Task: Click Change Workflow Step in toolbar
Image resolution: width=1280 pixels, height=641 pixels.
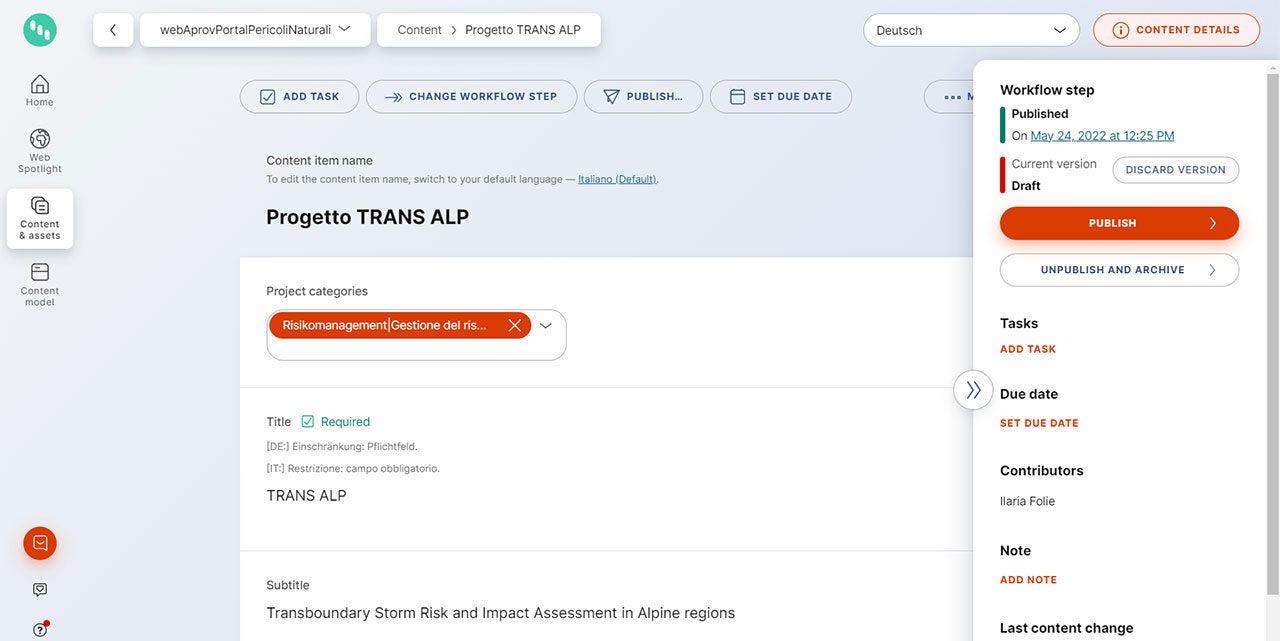Action: point(471,97)
